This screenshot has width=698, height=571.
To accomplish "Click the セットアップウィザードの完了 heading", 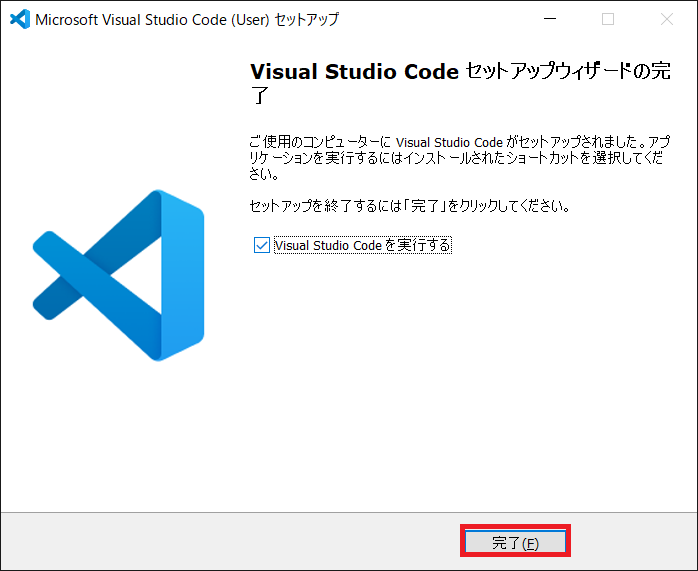I will click(460, 83).
